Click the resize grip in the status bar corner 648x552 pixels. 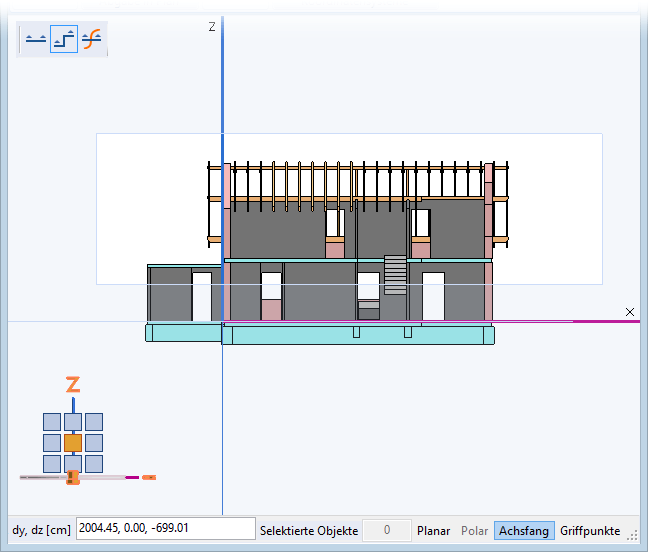(632, 536)
